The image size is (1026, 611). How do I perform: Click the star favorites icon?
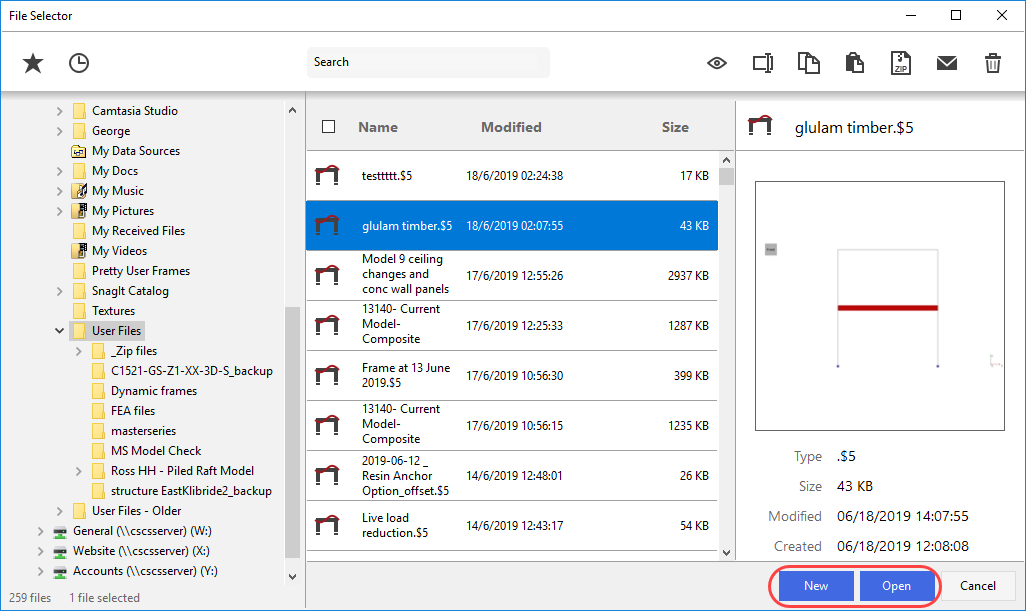point(33,63)
